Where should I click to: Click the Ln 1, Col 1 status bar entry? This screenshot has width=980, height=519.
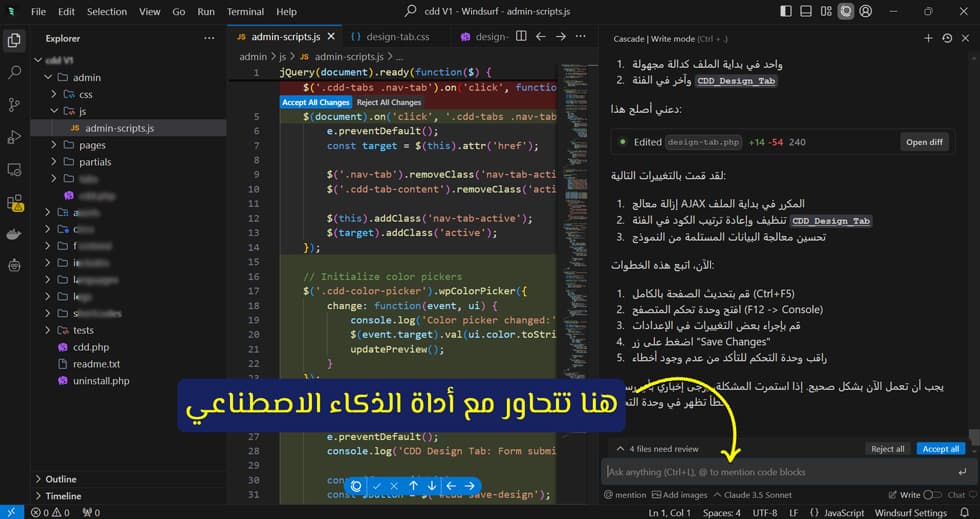[669, 513]
